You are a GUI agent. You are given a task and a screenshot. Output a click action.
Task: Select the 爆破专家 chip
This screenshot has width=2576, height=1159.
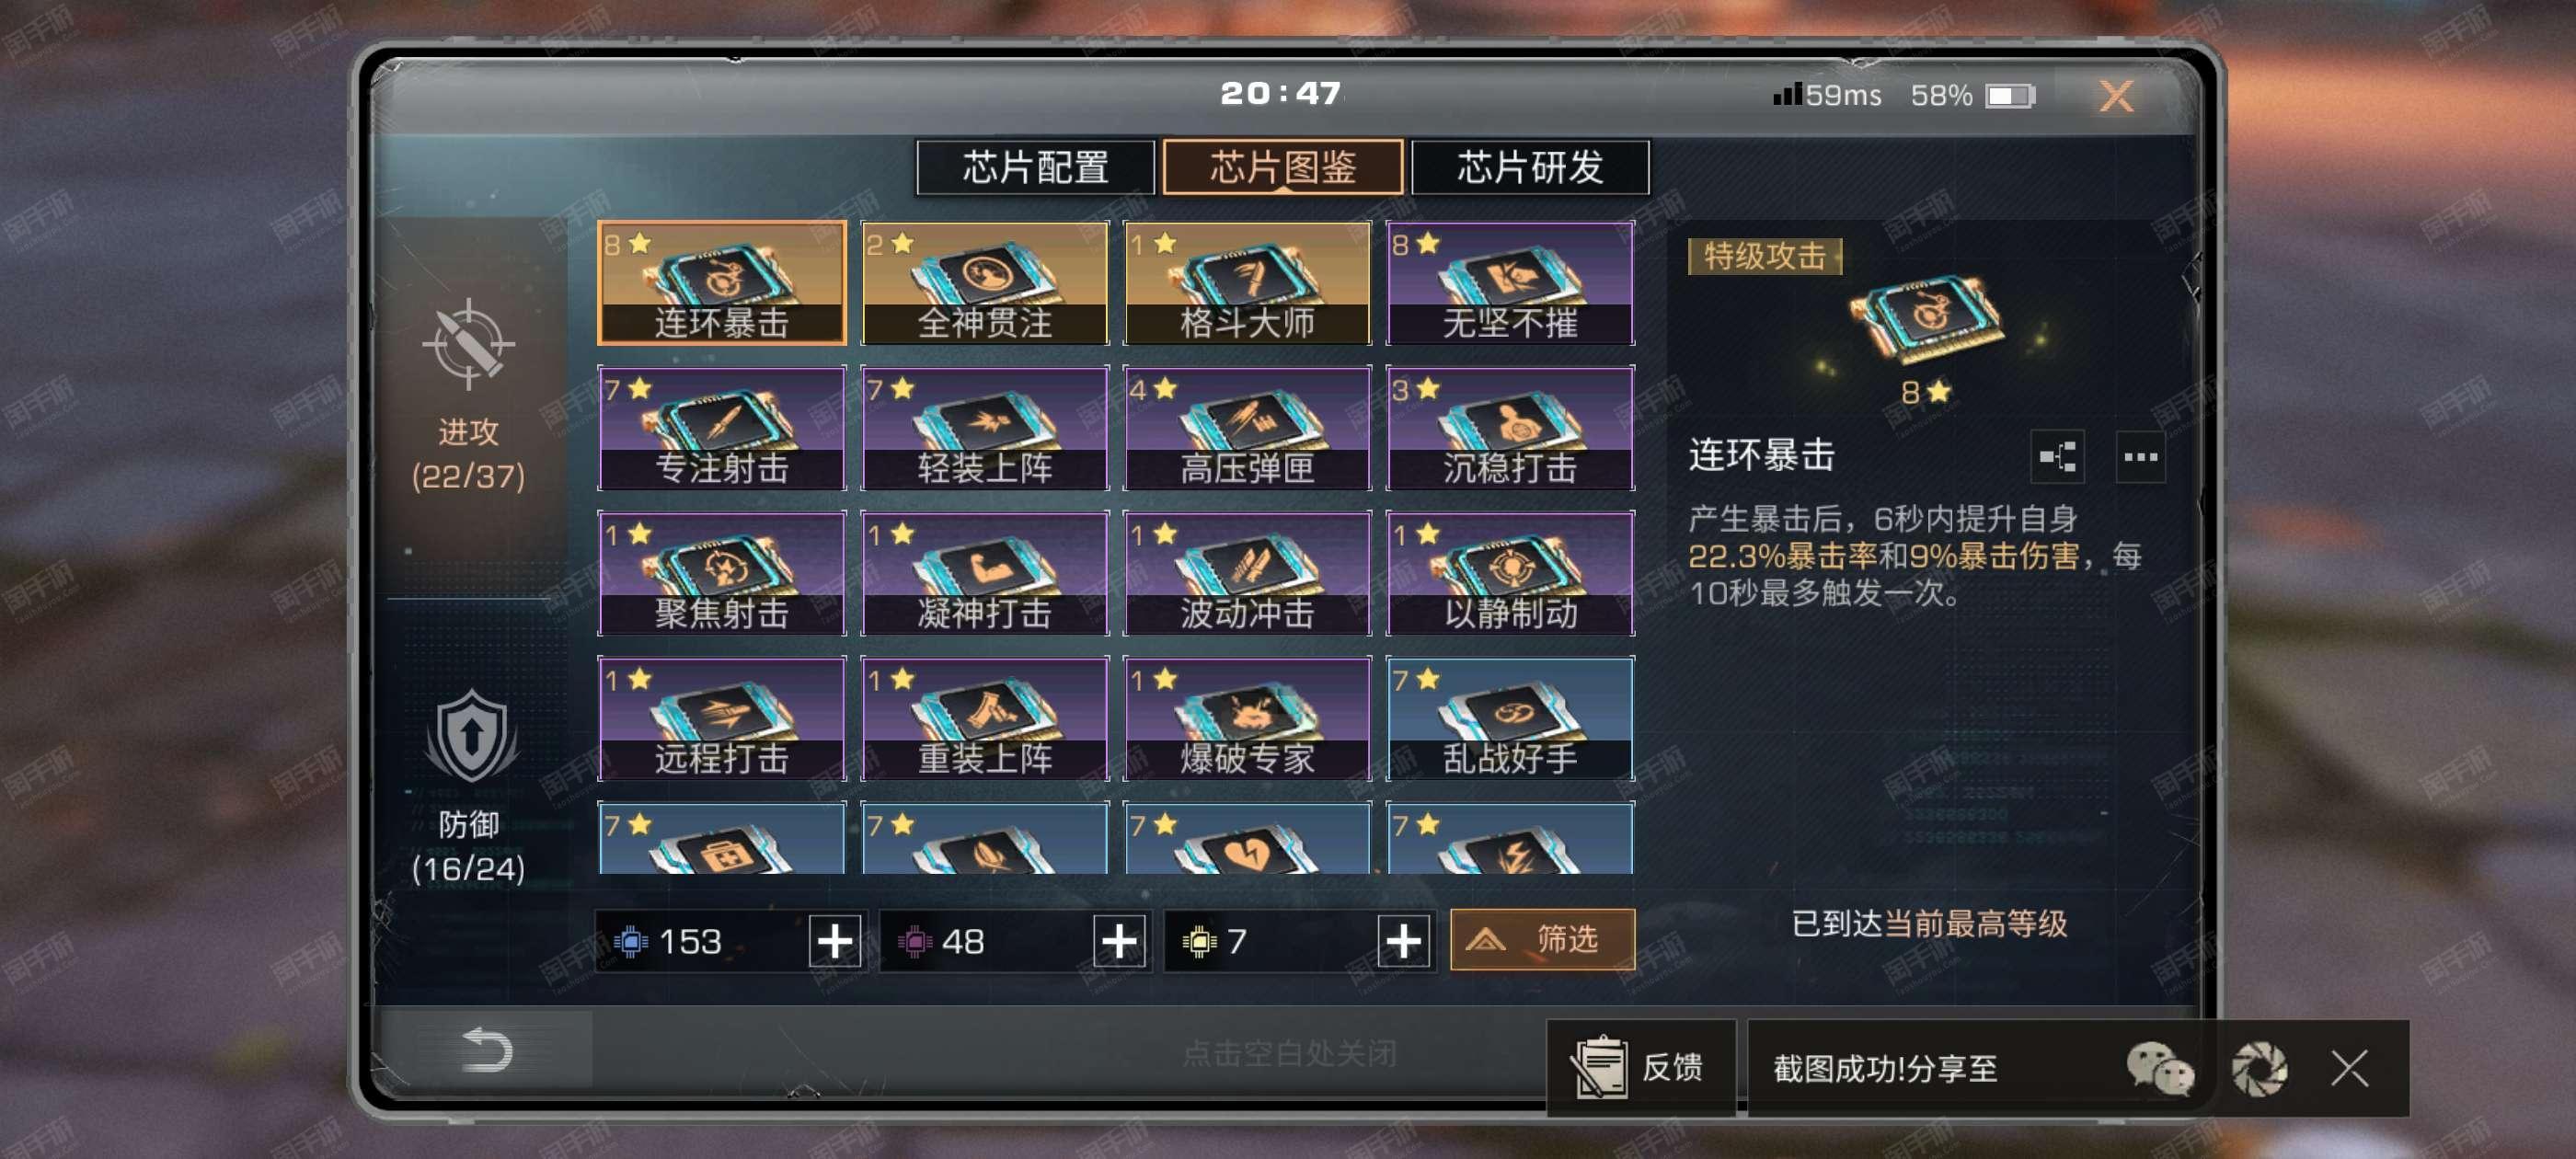(x=1246, y=718)
